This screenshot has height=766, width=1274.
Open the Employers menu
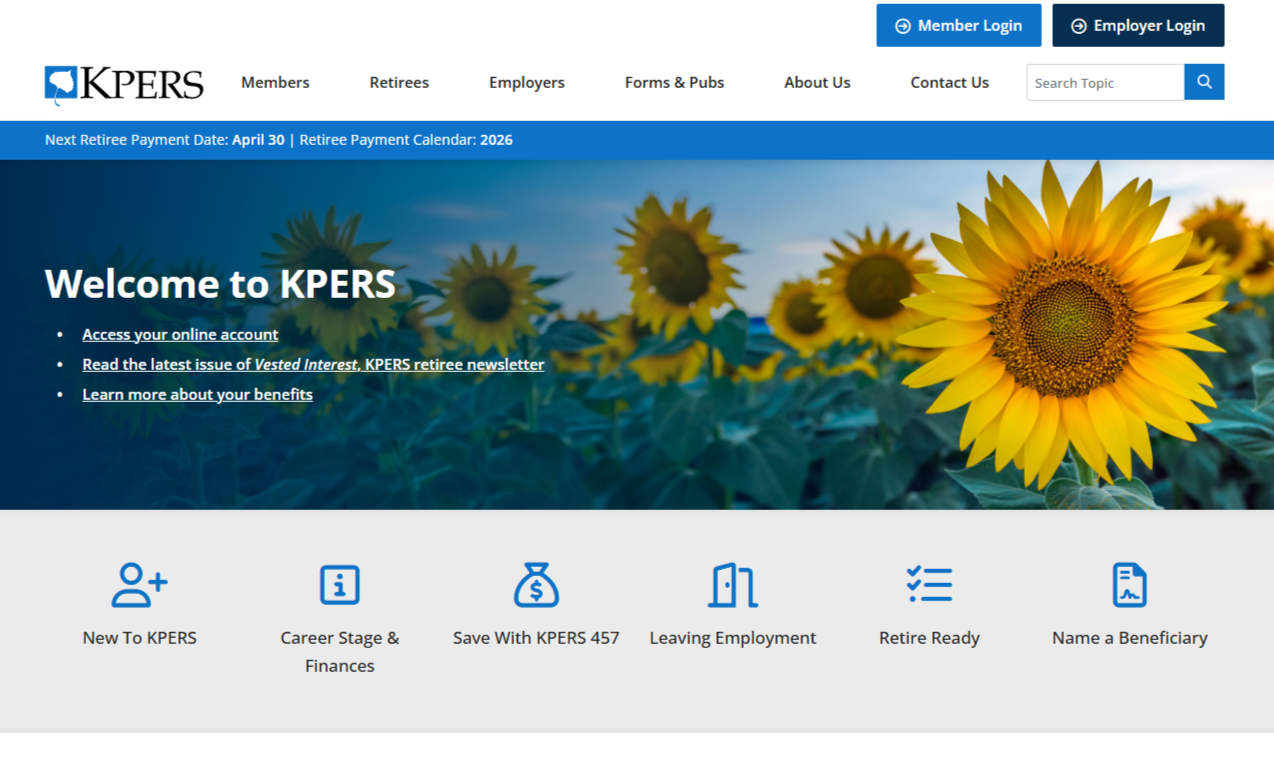[527, 83]
